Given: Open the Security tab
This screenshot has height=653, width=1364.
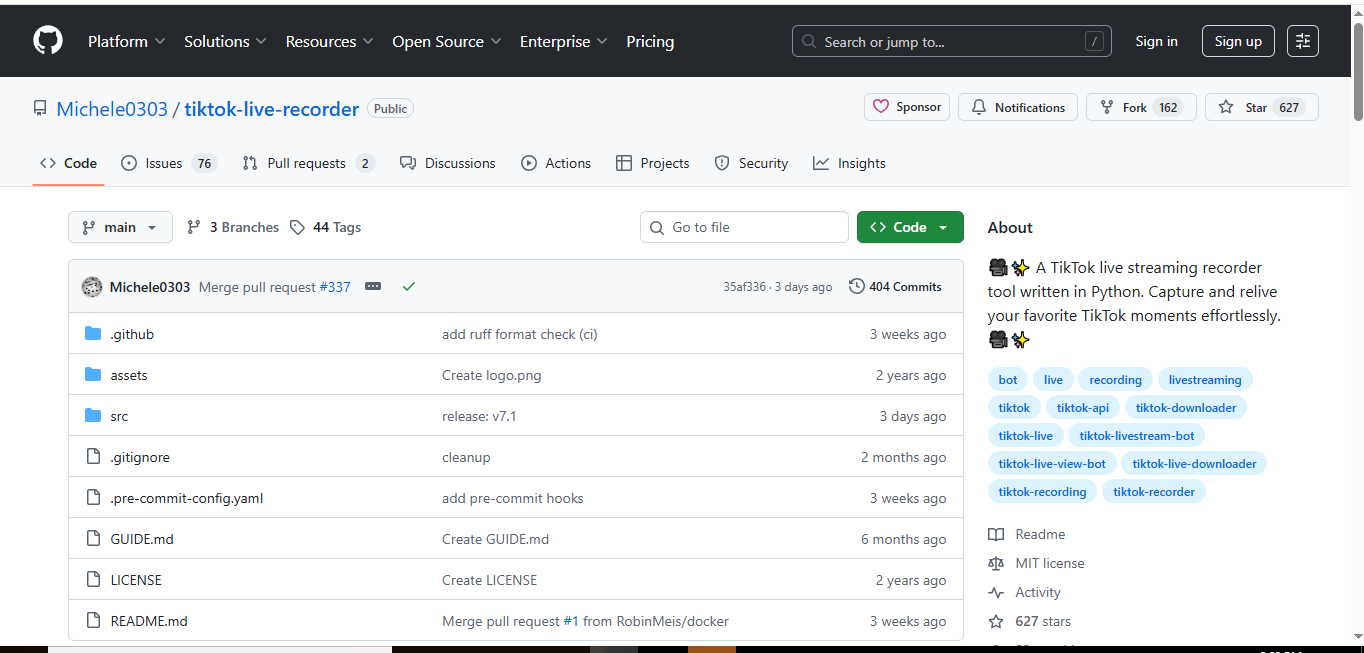Looking at the screenshot, I should point(751,163).
